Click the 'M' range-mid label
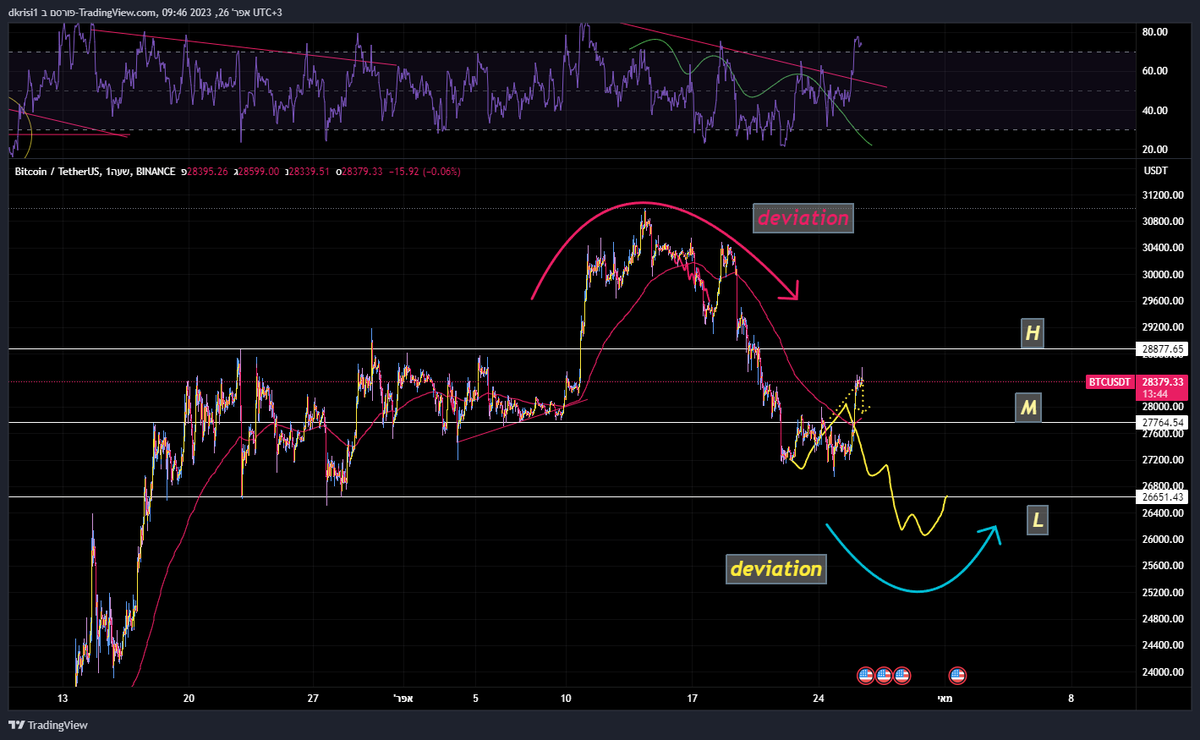 [1028, 407]
